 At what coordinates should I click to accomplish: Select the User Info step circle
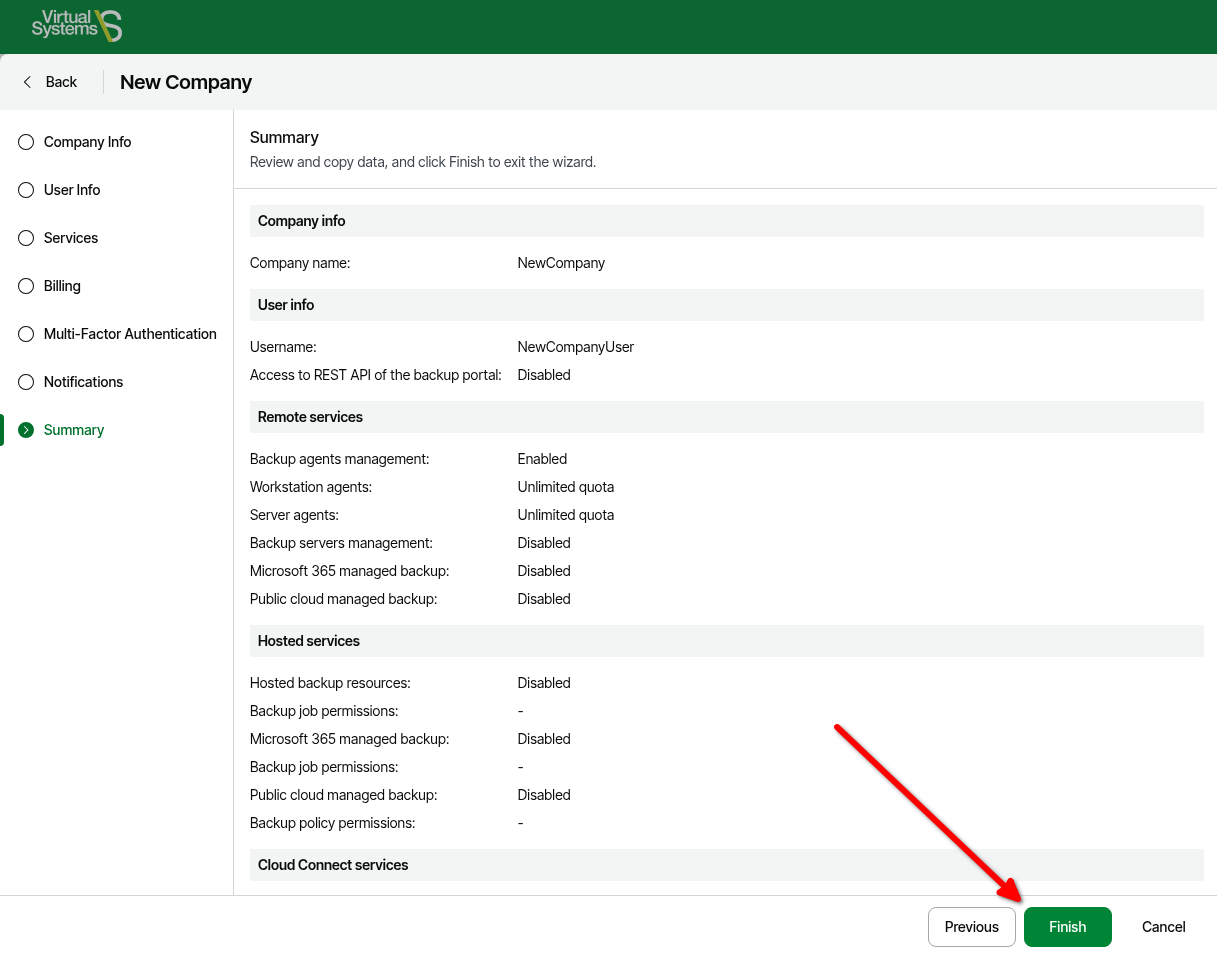[x=26, y=190]
